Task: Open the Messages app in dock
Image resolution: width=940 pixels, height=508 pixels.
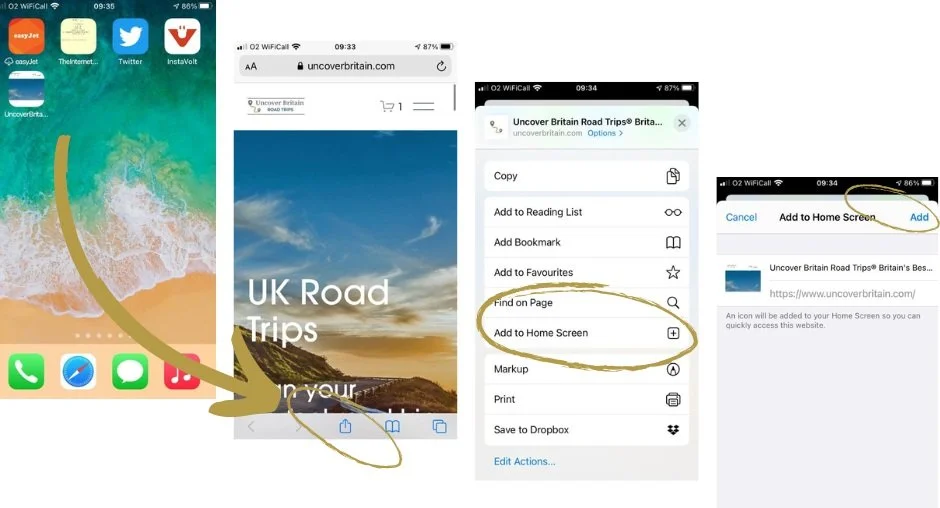Action: 130,371
